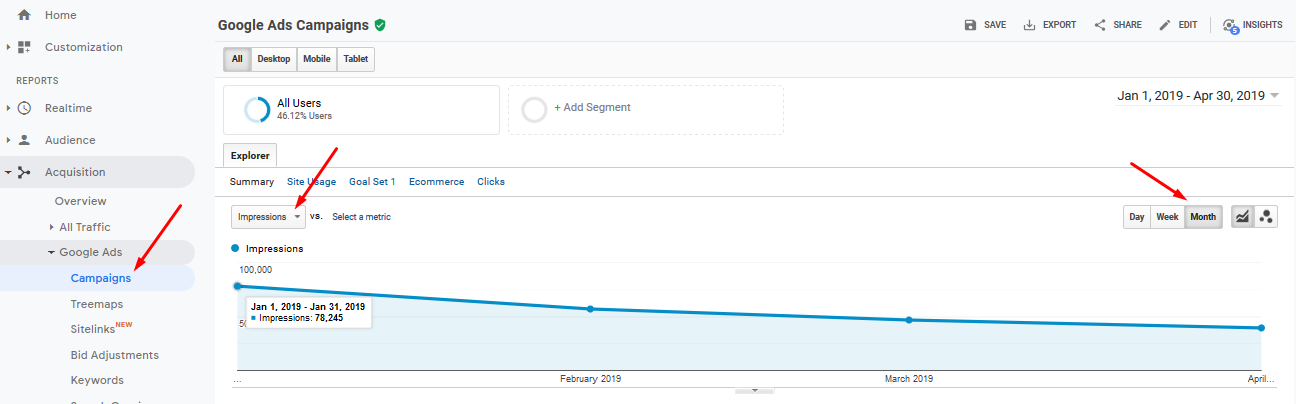The height and width of the screenshot is (404, 1296).
Task: Open the Treemaps report
Action: point(97,303)
